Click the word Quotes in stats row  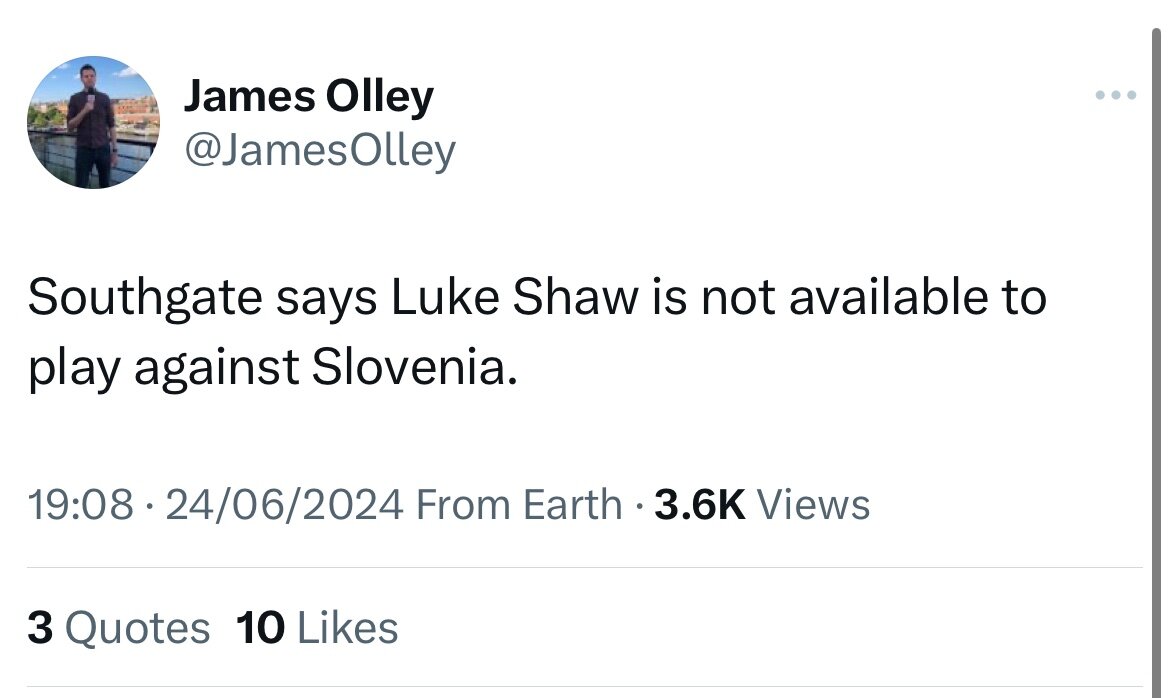coord(137,628)
